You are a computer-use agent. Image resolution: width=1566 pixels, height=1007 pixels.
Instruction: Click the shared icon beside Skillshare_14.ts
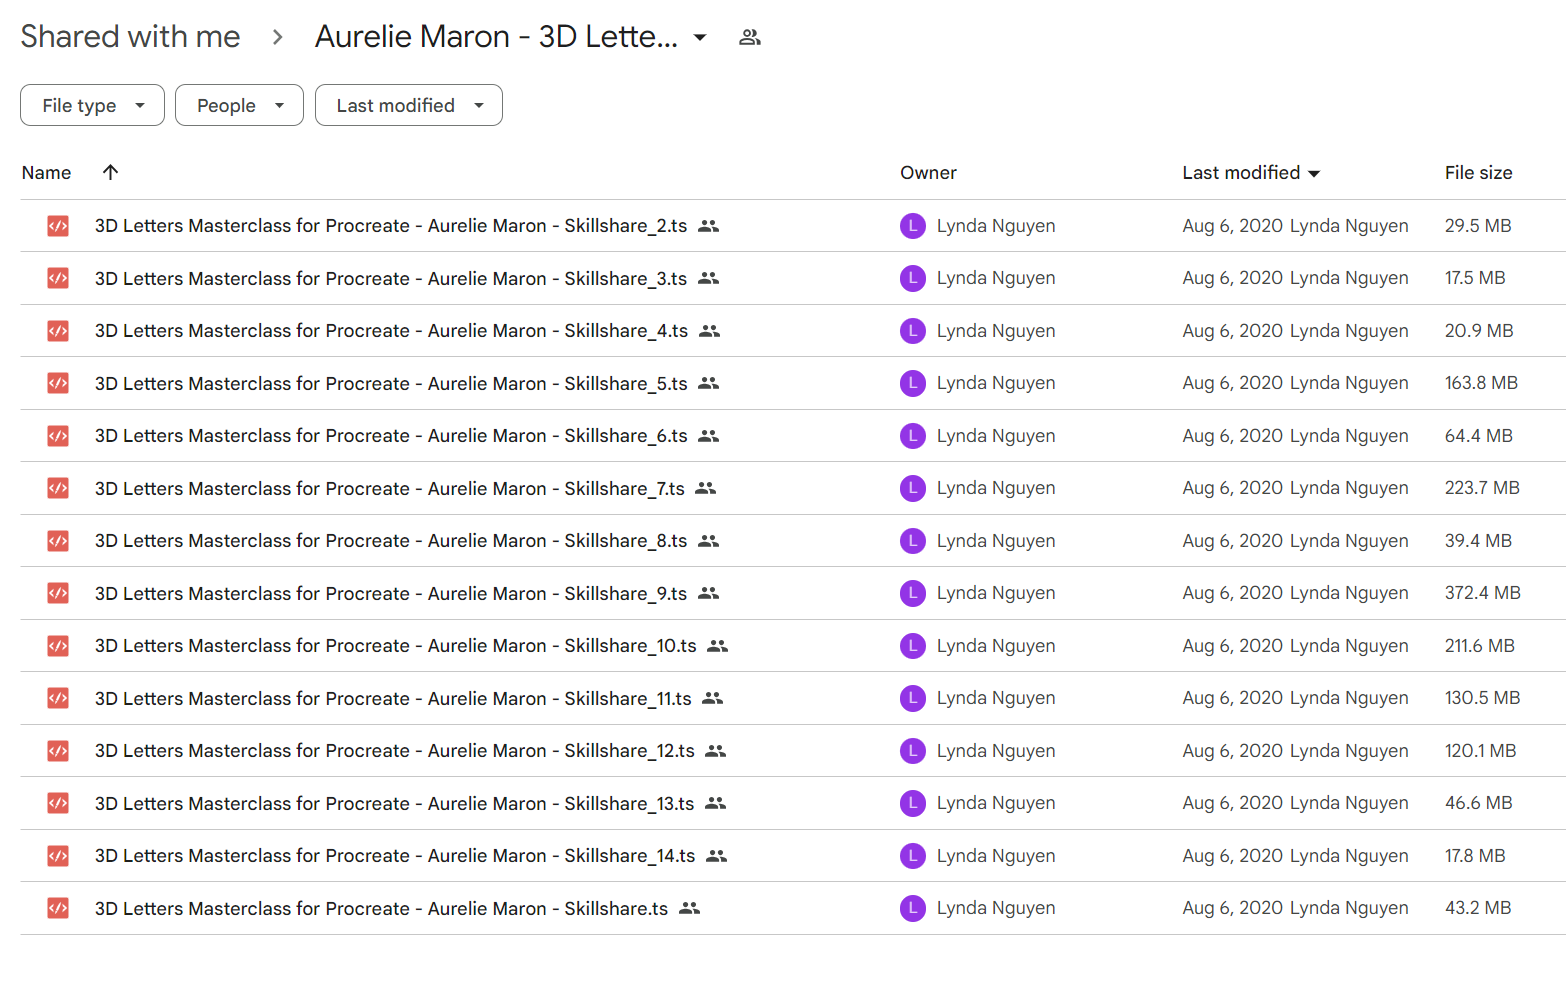pyautogui.click(x=717, y=856)
